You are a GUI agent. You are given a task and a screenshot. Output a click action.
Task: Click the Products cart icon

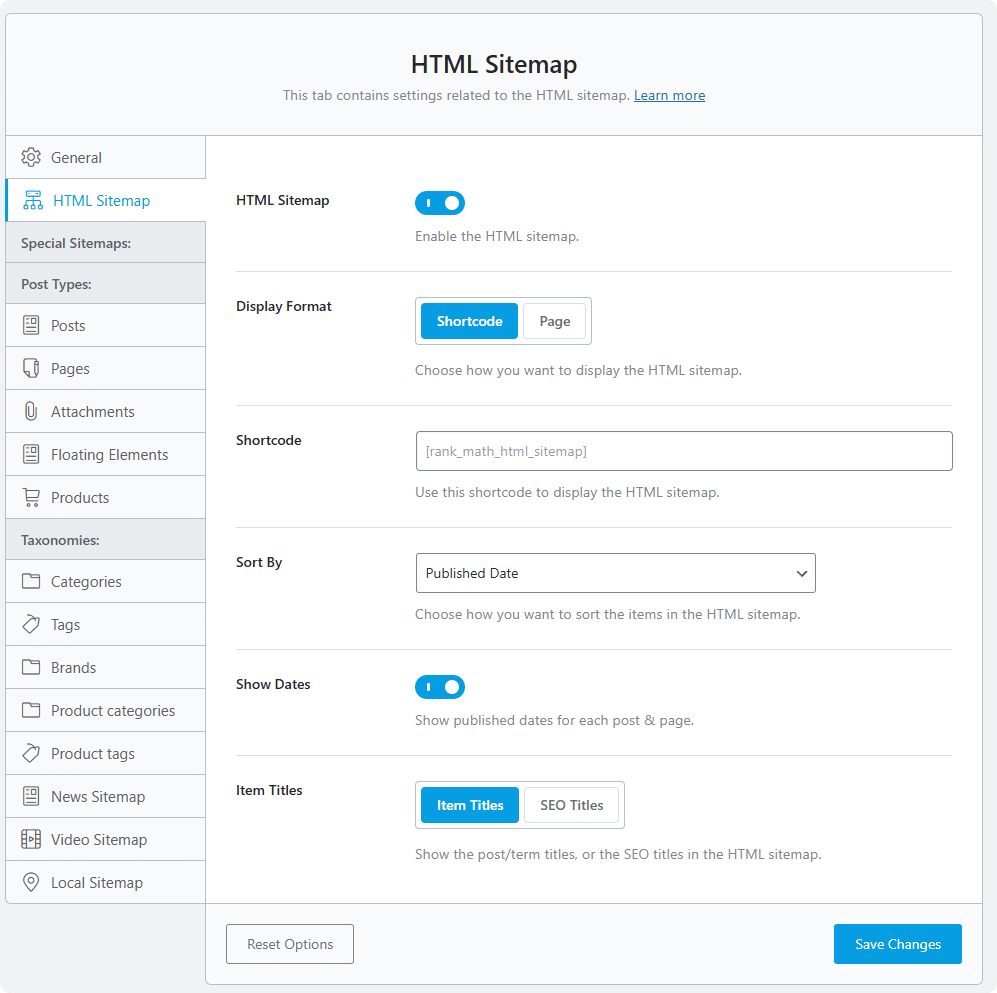point(31,497)
